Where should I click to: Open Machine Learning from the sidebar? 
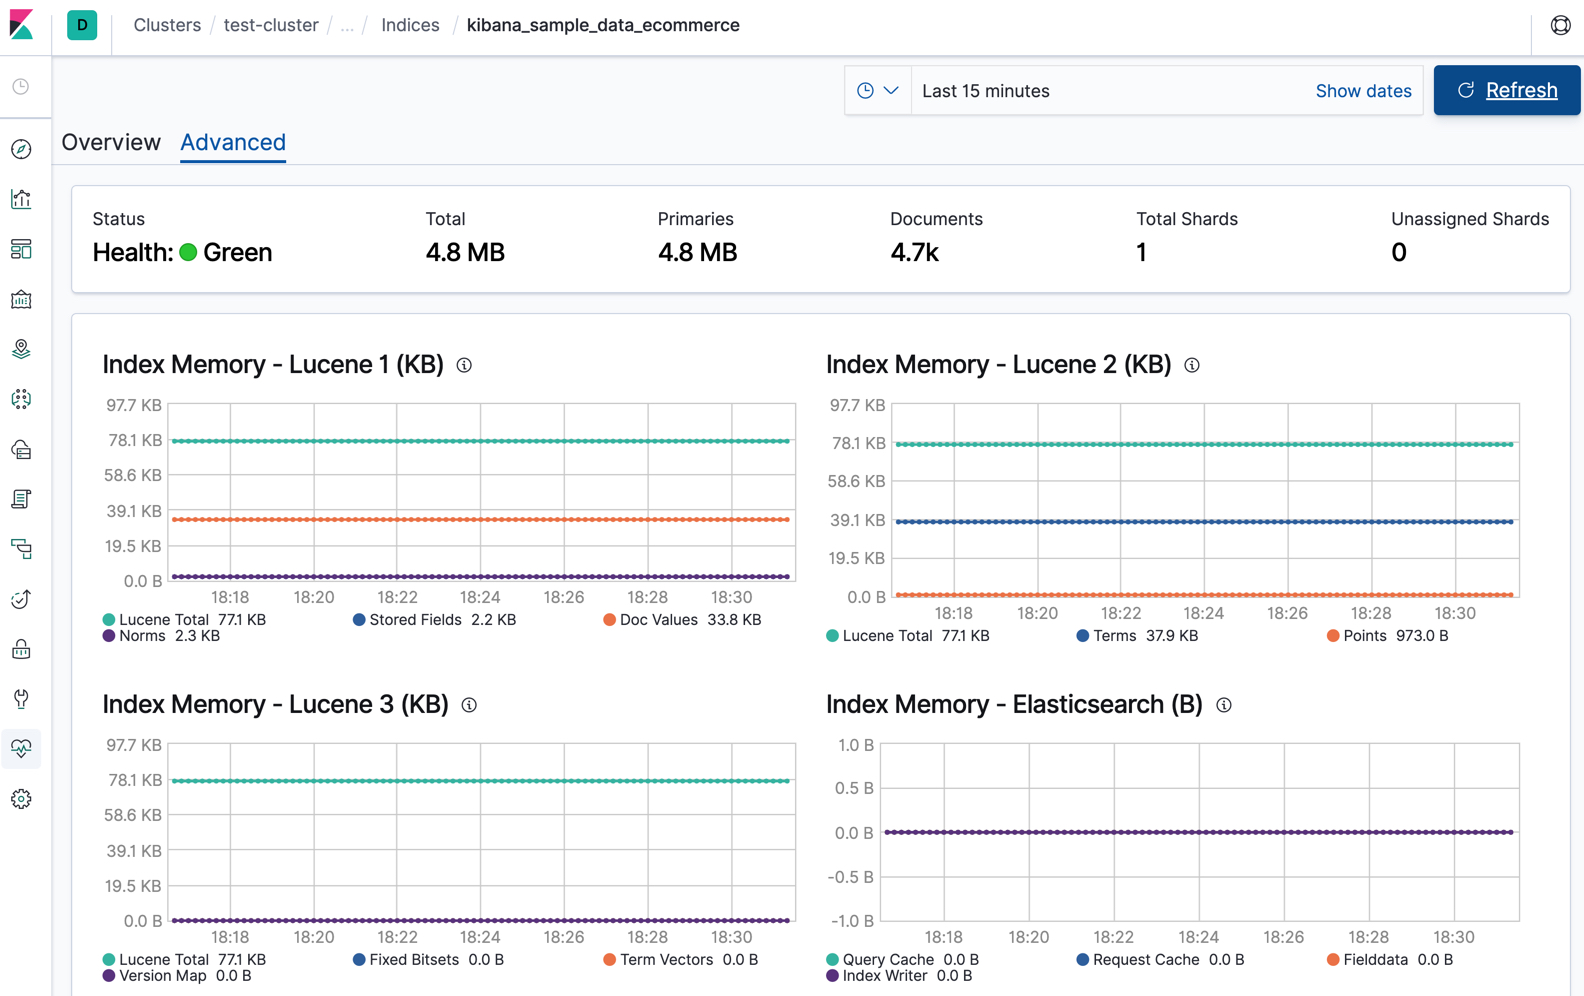[21, 399]
